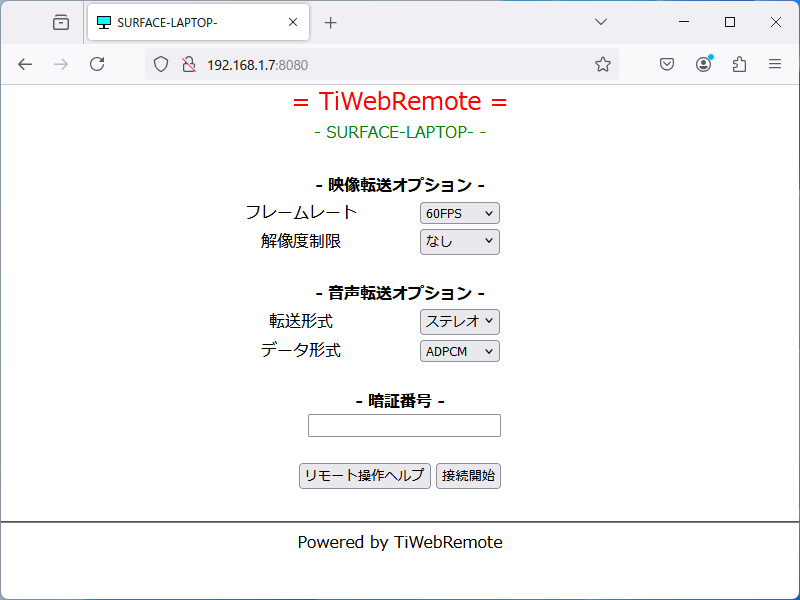Open the tracking protection shield panel
This screenshot has width=800, height=600.
point(160,64)
